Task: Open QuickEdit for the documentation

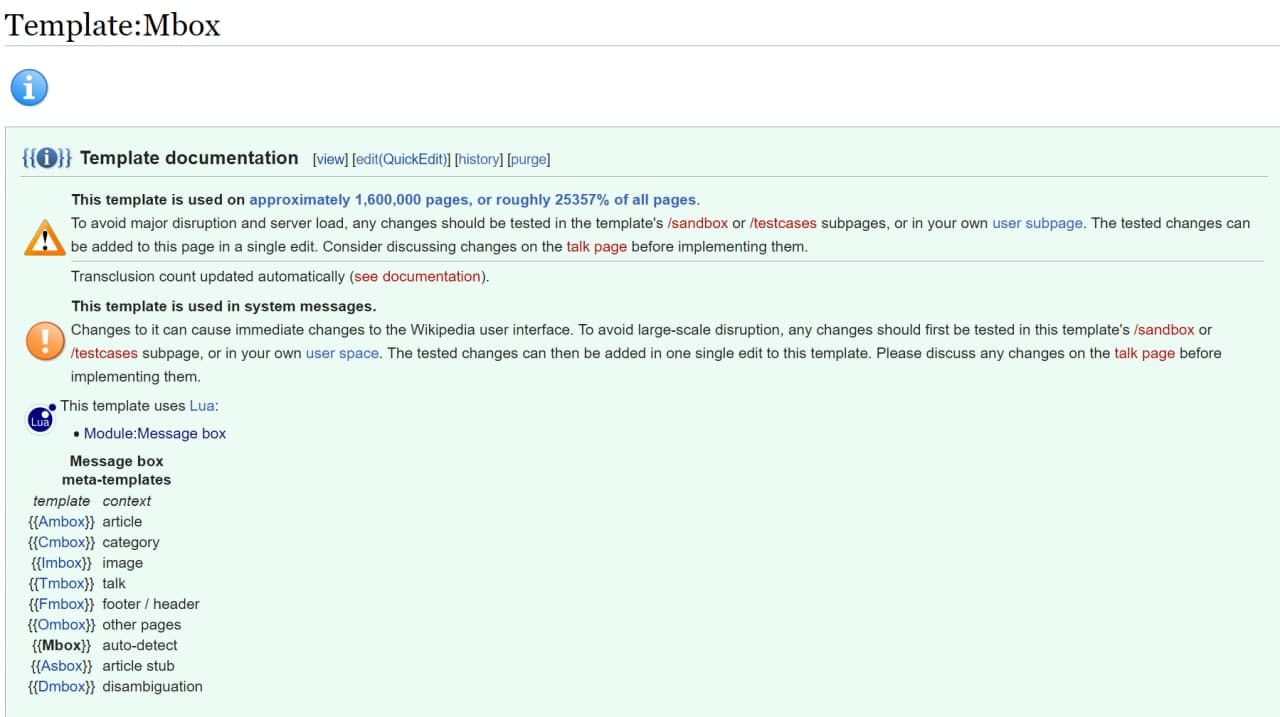Action: tap(414, 159)
